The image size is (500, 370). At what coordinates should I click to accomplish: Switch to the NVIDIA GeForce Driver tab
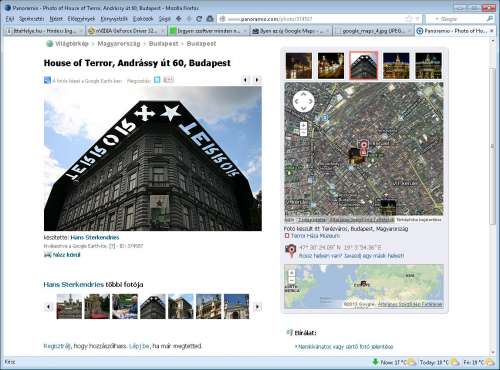pos(126,31)
